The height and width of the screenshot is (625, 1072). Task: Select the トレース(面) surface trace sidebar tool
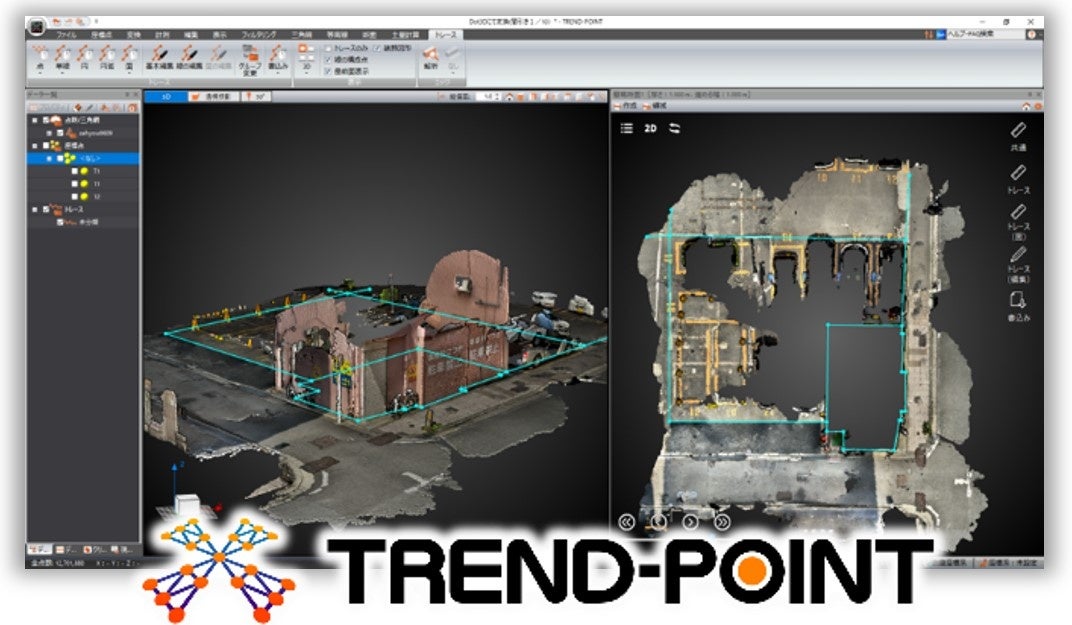(1018, 222)
